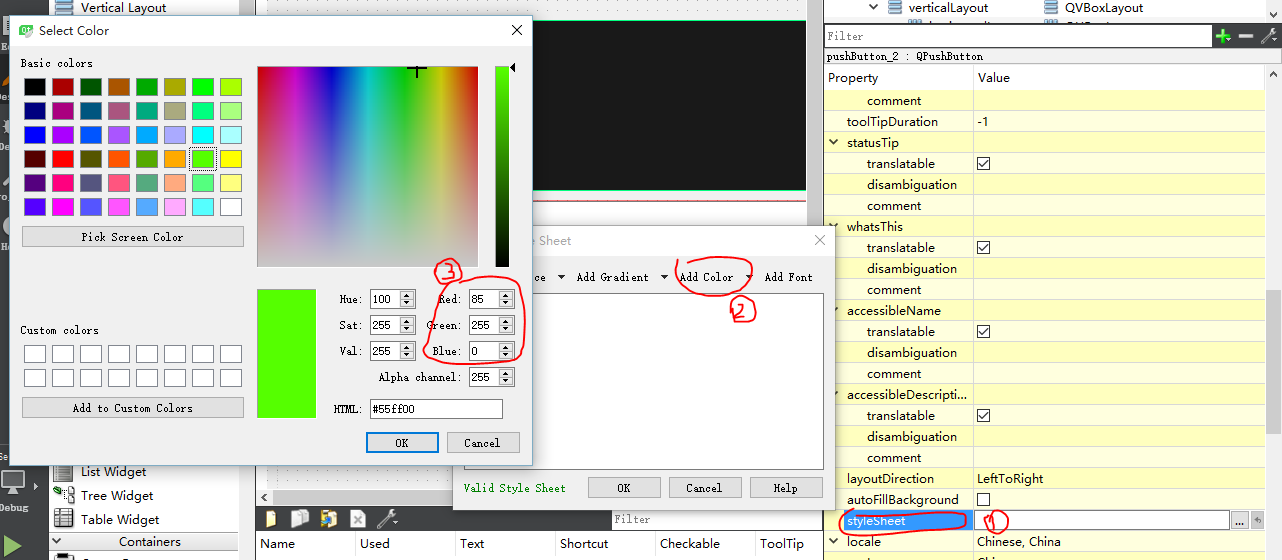
Task: Click the green Run play icon
Action: click(x=13, y=545)
